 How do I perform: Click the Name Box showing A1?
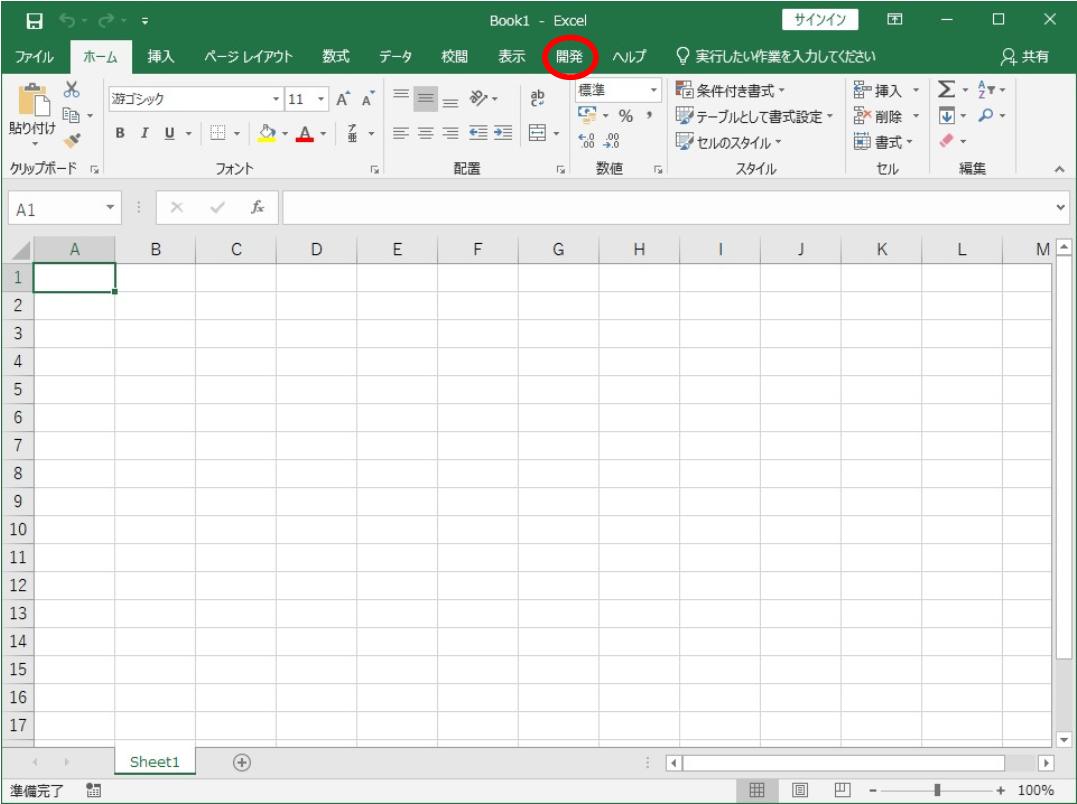pyautogui.click(x=60, y=211)
